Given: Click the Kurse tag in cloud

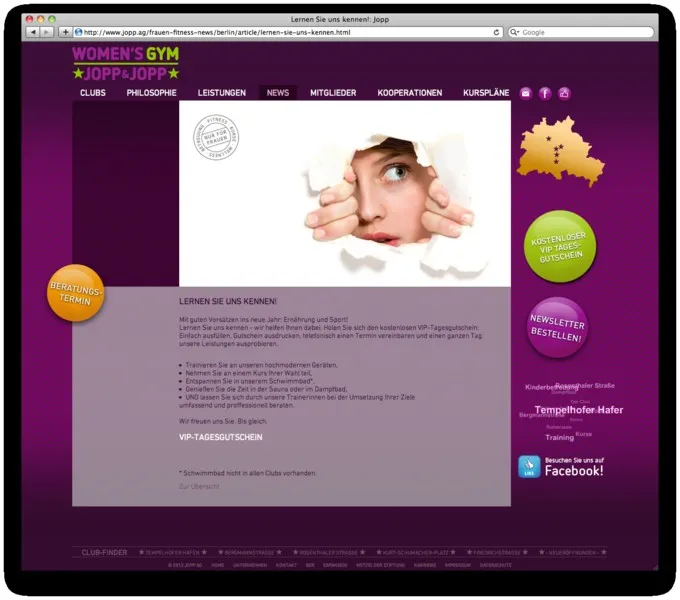Looking at the screenshot, I should click(584, 434).
